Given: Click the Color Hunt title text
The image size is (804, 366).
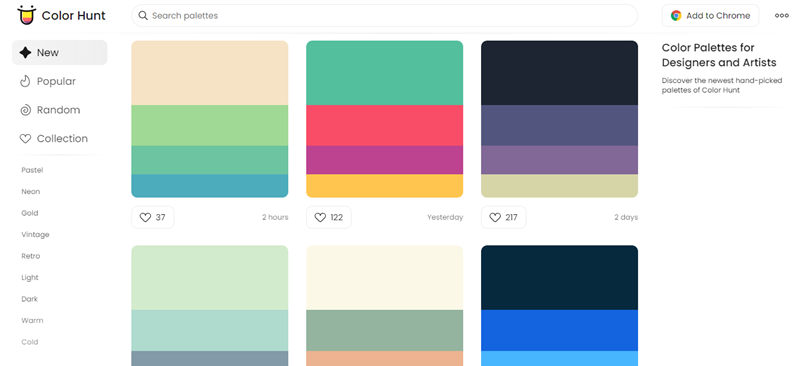Looking at the screenshot, I should coord(73,16).
